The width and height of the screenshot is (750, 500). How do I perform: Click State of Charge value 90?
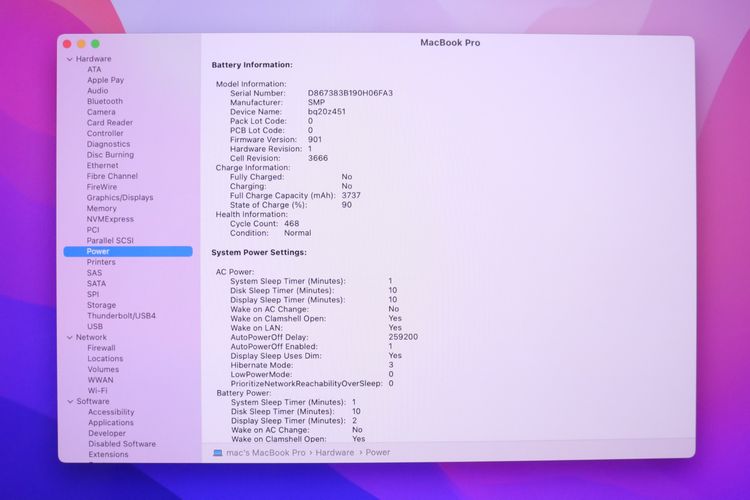coord(347,205)
